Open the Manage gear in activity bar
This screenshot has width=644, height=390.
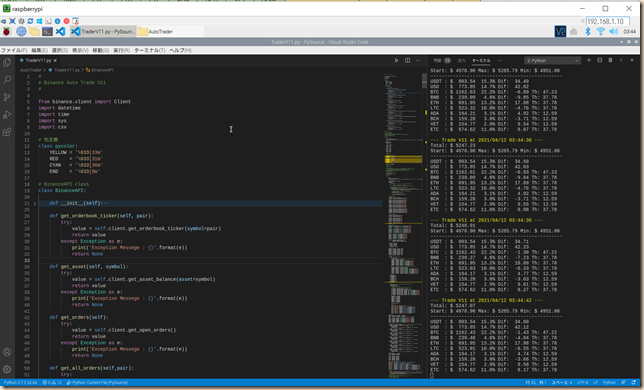point(7,369)
